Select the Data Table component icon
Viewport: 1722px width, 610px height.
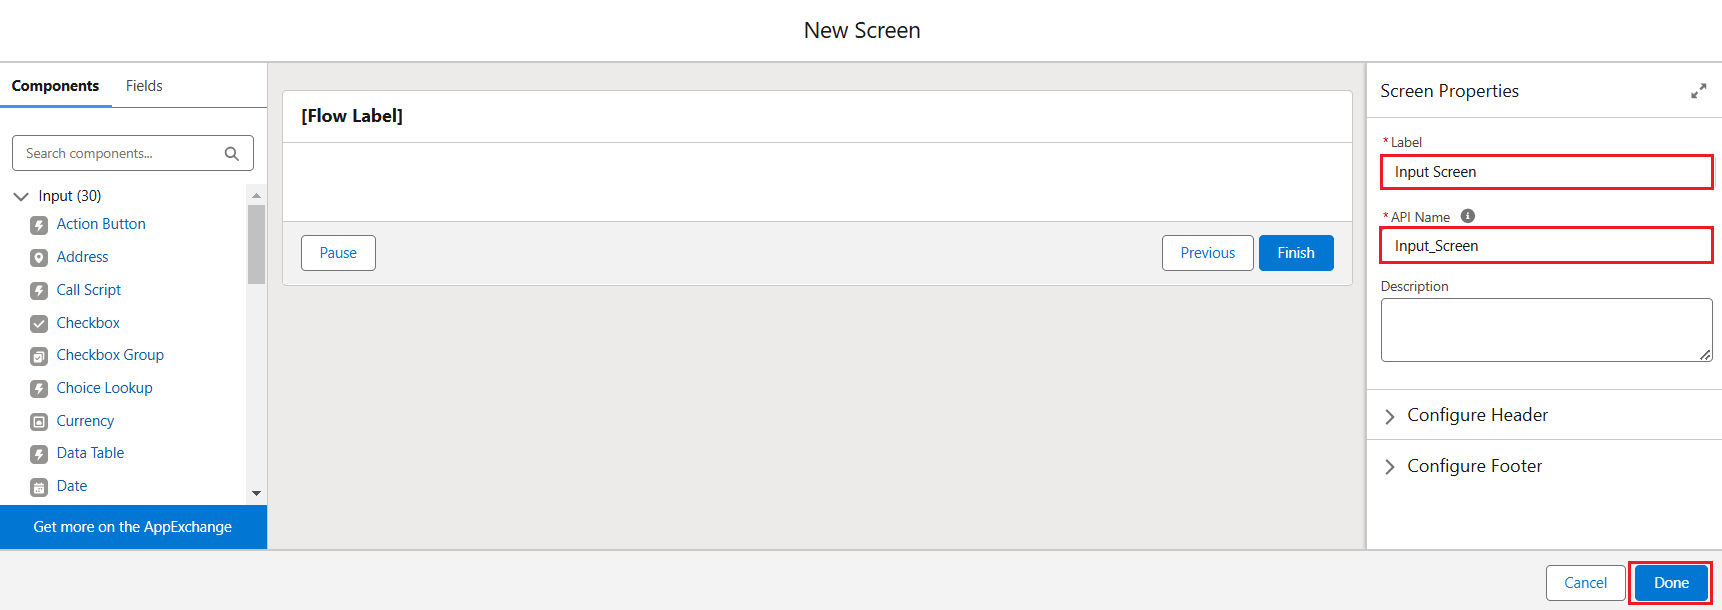tap(39, 454)
